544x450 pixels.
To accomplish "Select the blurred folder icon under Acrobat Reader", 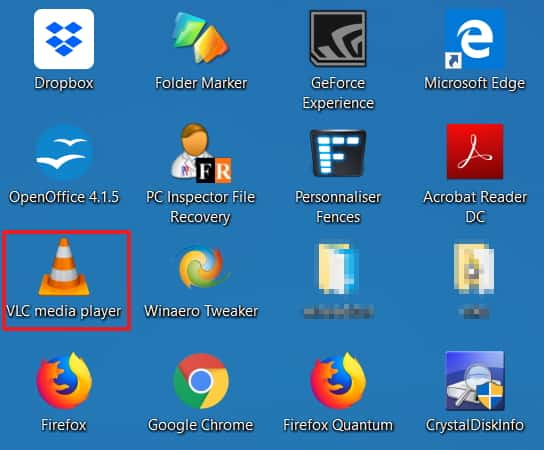I will tap(474, 268).
